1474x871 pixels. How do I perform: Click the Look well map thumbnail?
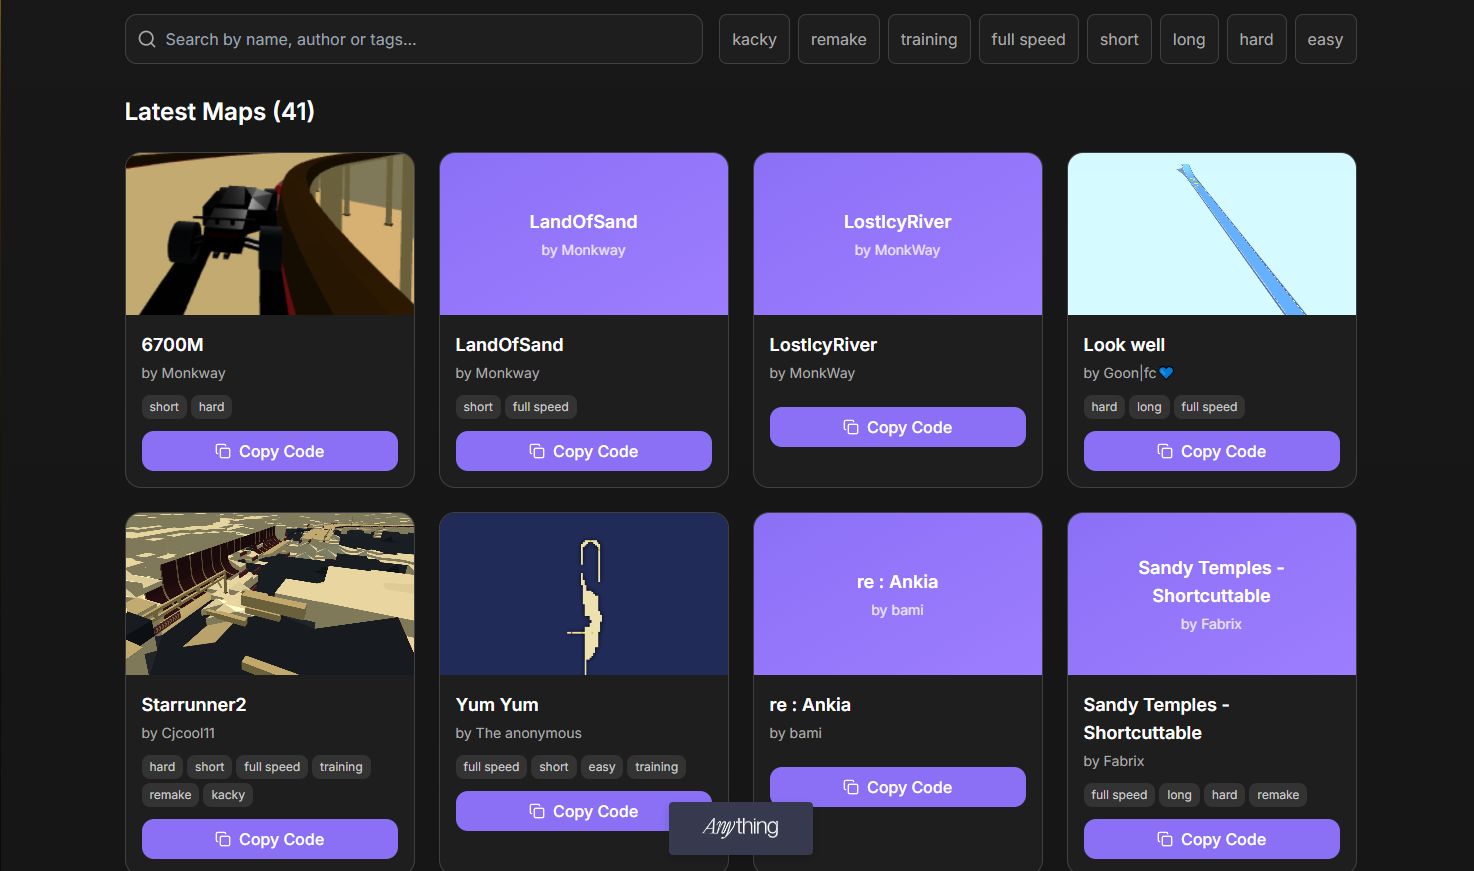pos(1211,234)
